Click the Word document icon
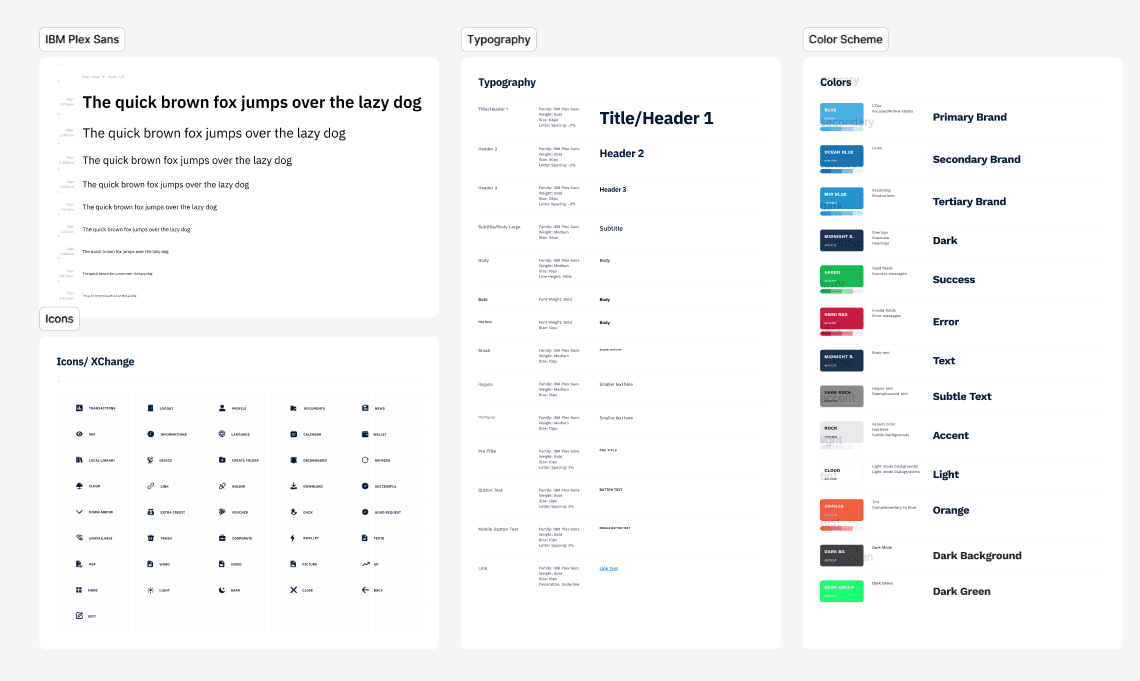 click(x=150, y=564)
